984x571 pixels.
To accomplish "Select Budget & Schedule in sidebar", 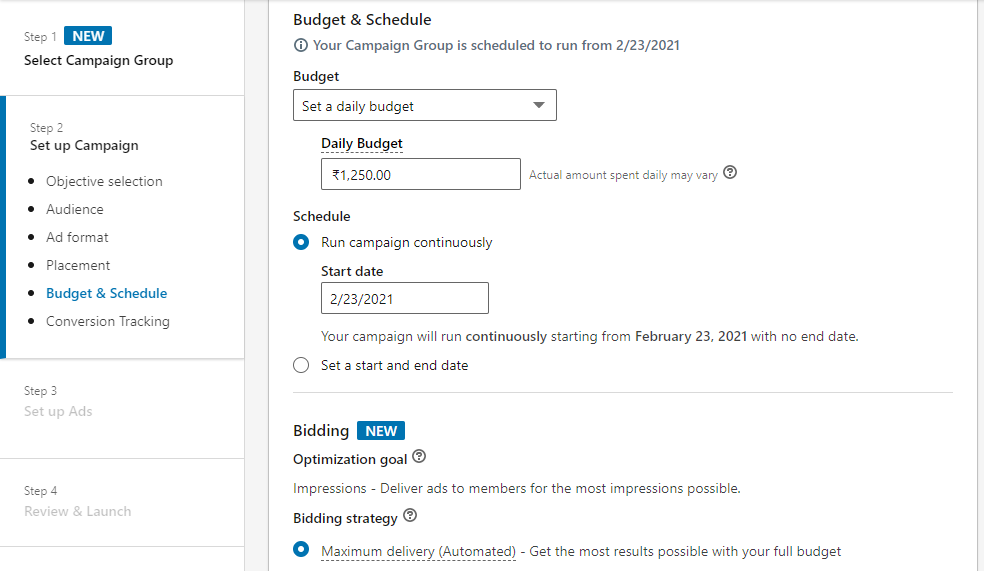I will [107, 293].
